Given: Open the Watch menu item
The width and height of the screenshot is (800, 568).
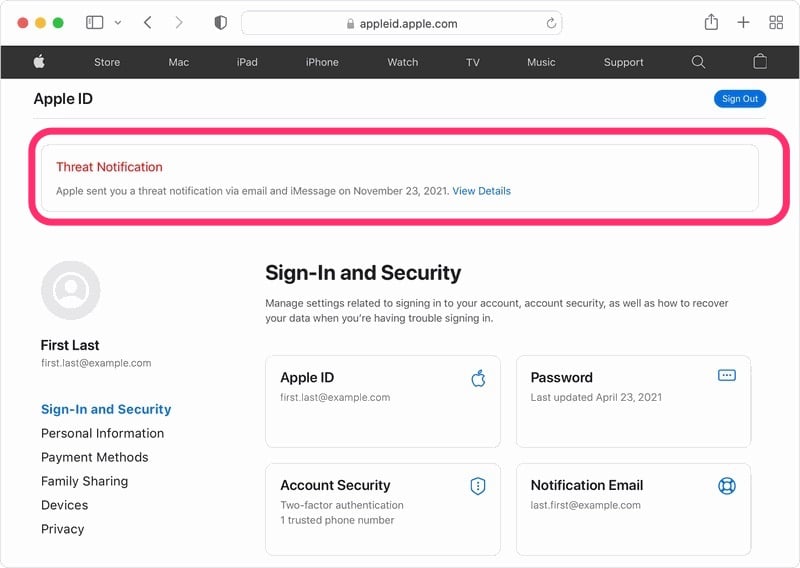Looking at the screenshot, I should (403, 62).
